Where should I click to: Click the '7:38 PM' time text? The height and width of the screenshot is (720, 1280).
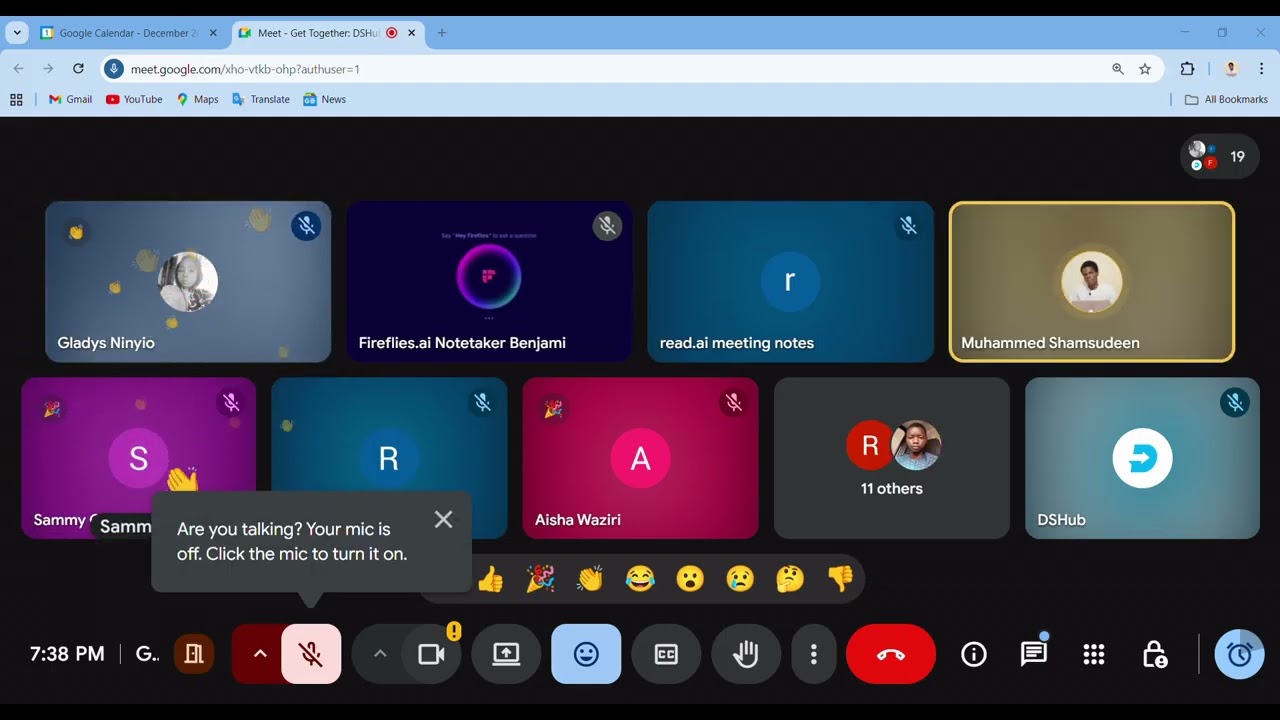(67, 654)
